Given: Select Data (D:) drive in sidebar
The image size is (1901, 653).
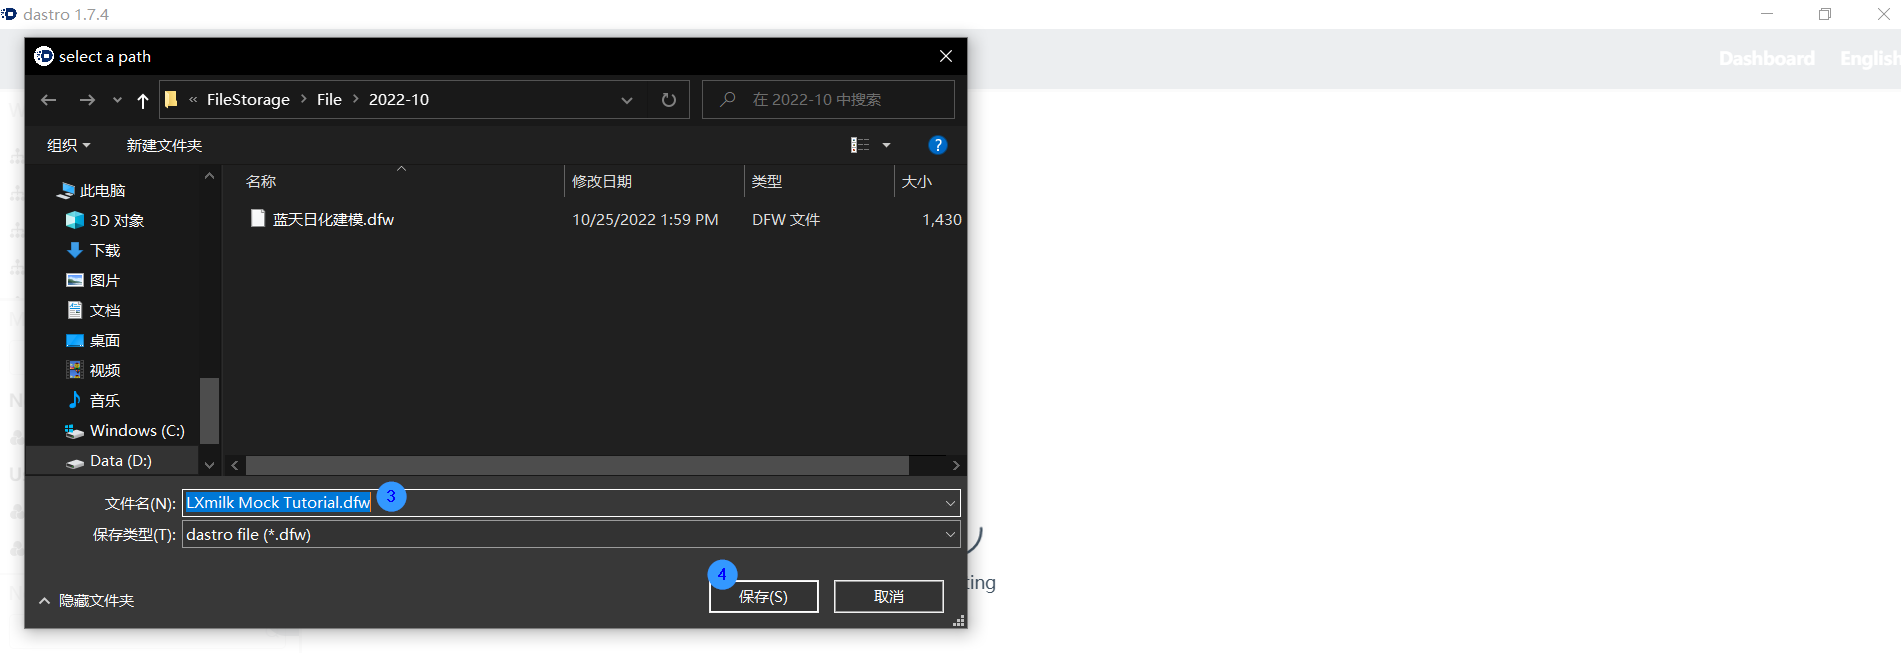Looking at the screenshot, I should click(x=109, y=460).
